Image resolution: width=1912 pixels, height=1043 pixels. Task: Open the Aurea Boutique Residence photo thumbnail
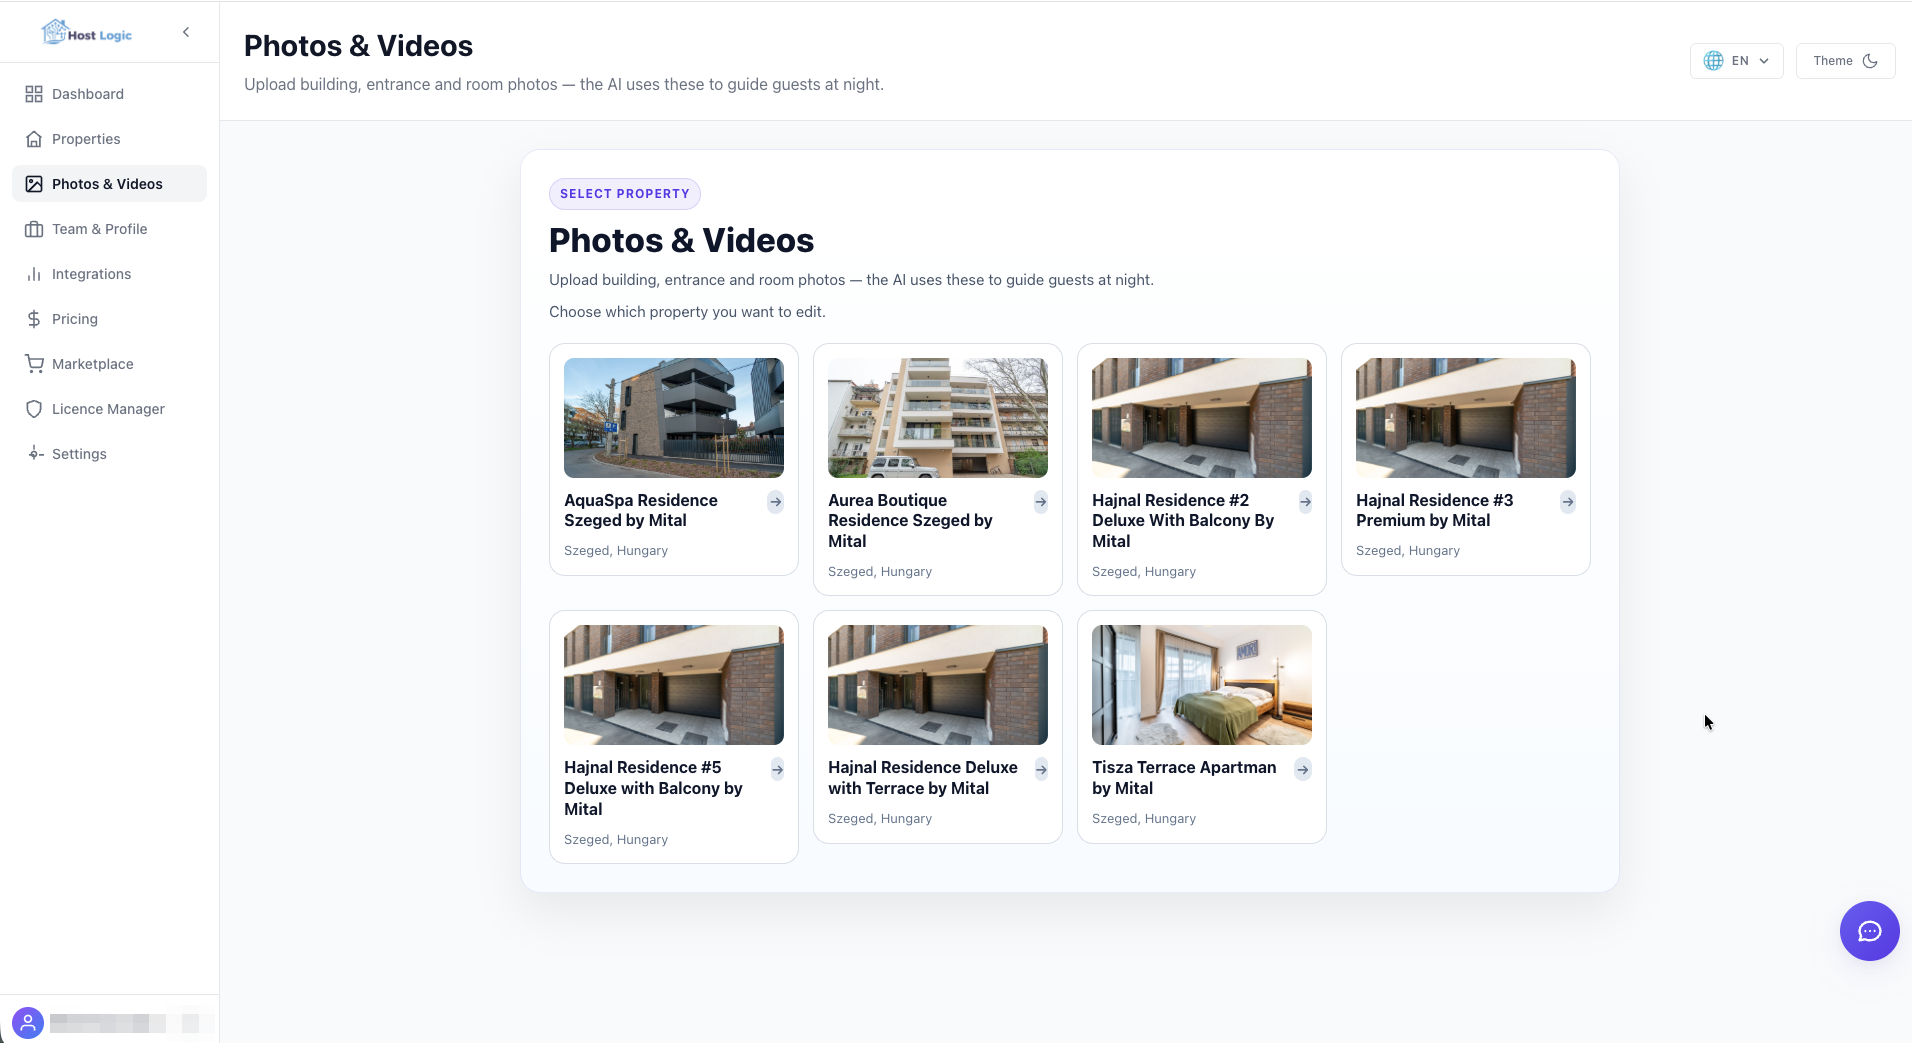coord(938,418)
